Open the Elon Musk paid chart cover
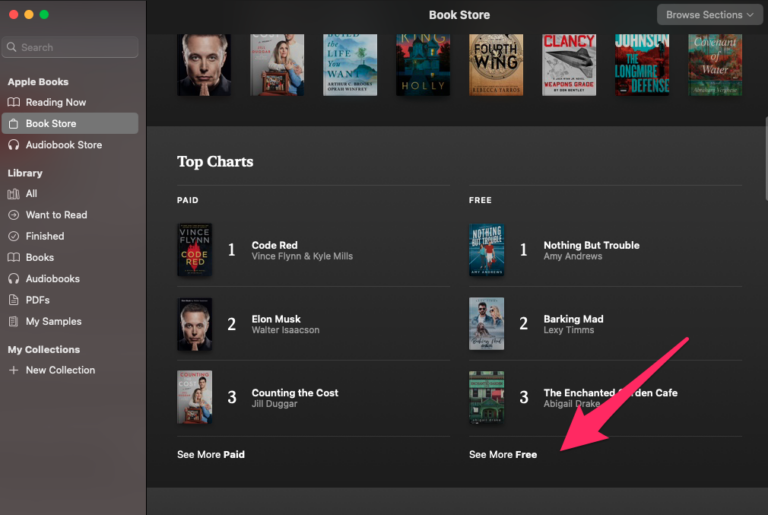Image resolution: width=768 pixels, height=515 pixels. [x=194, y=324]
